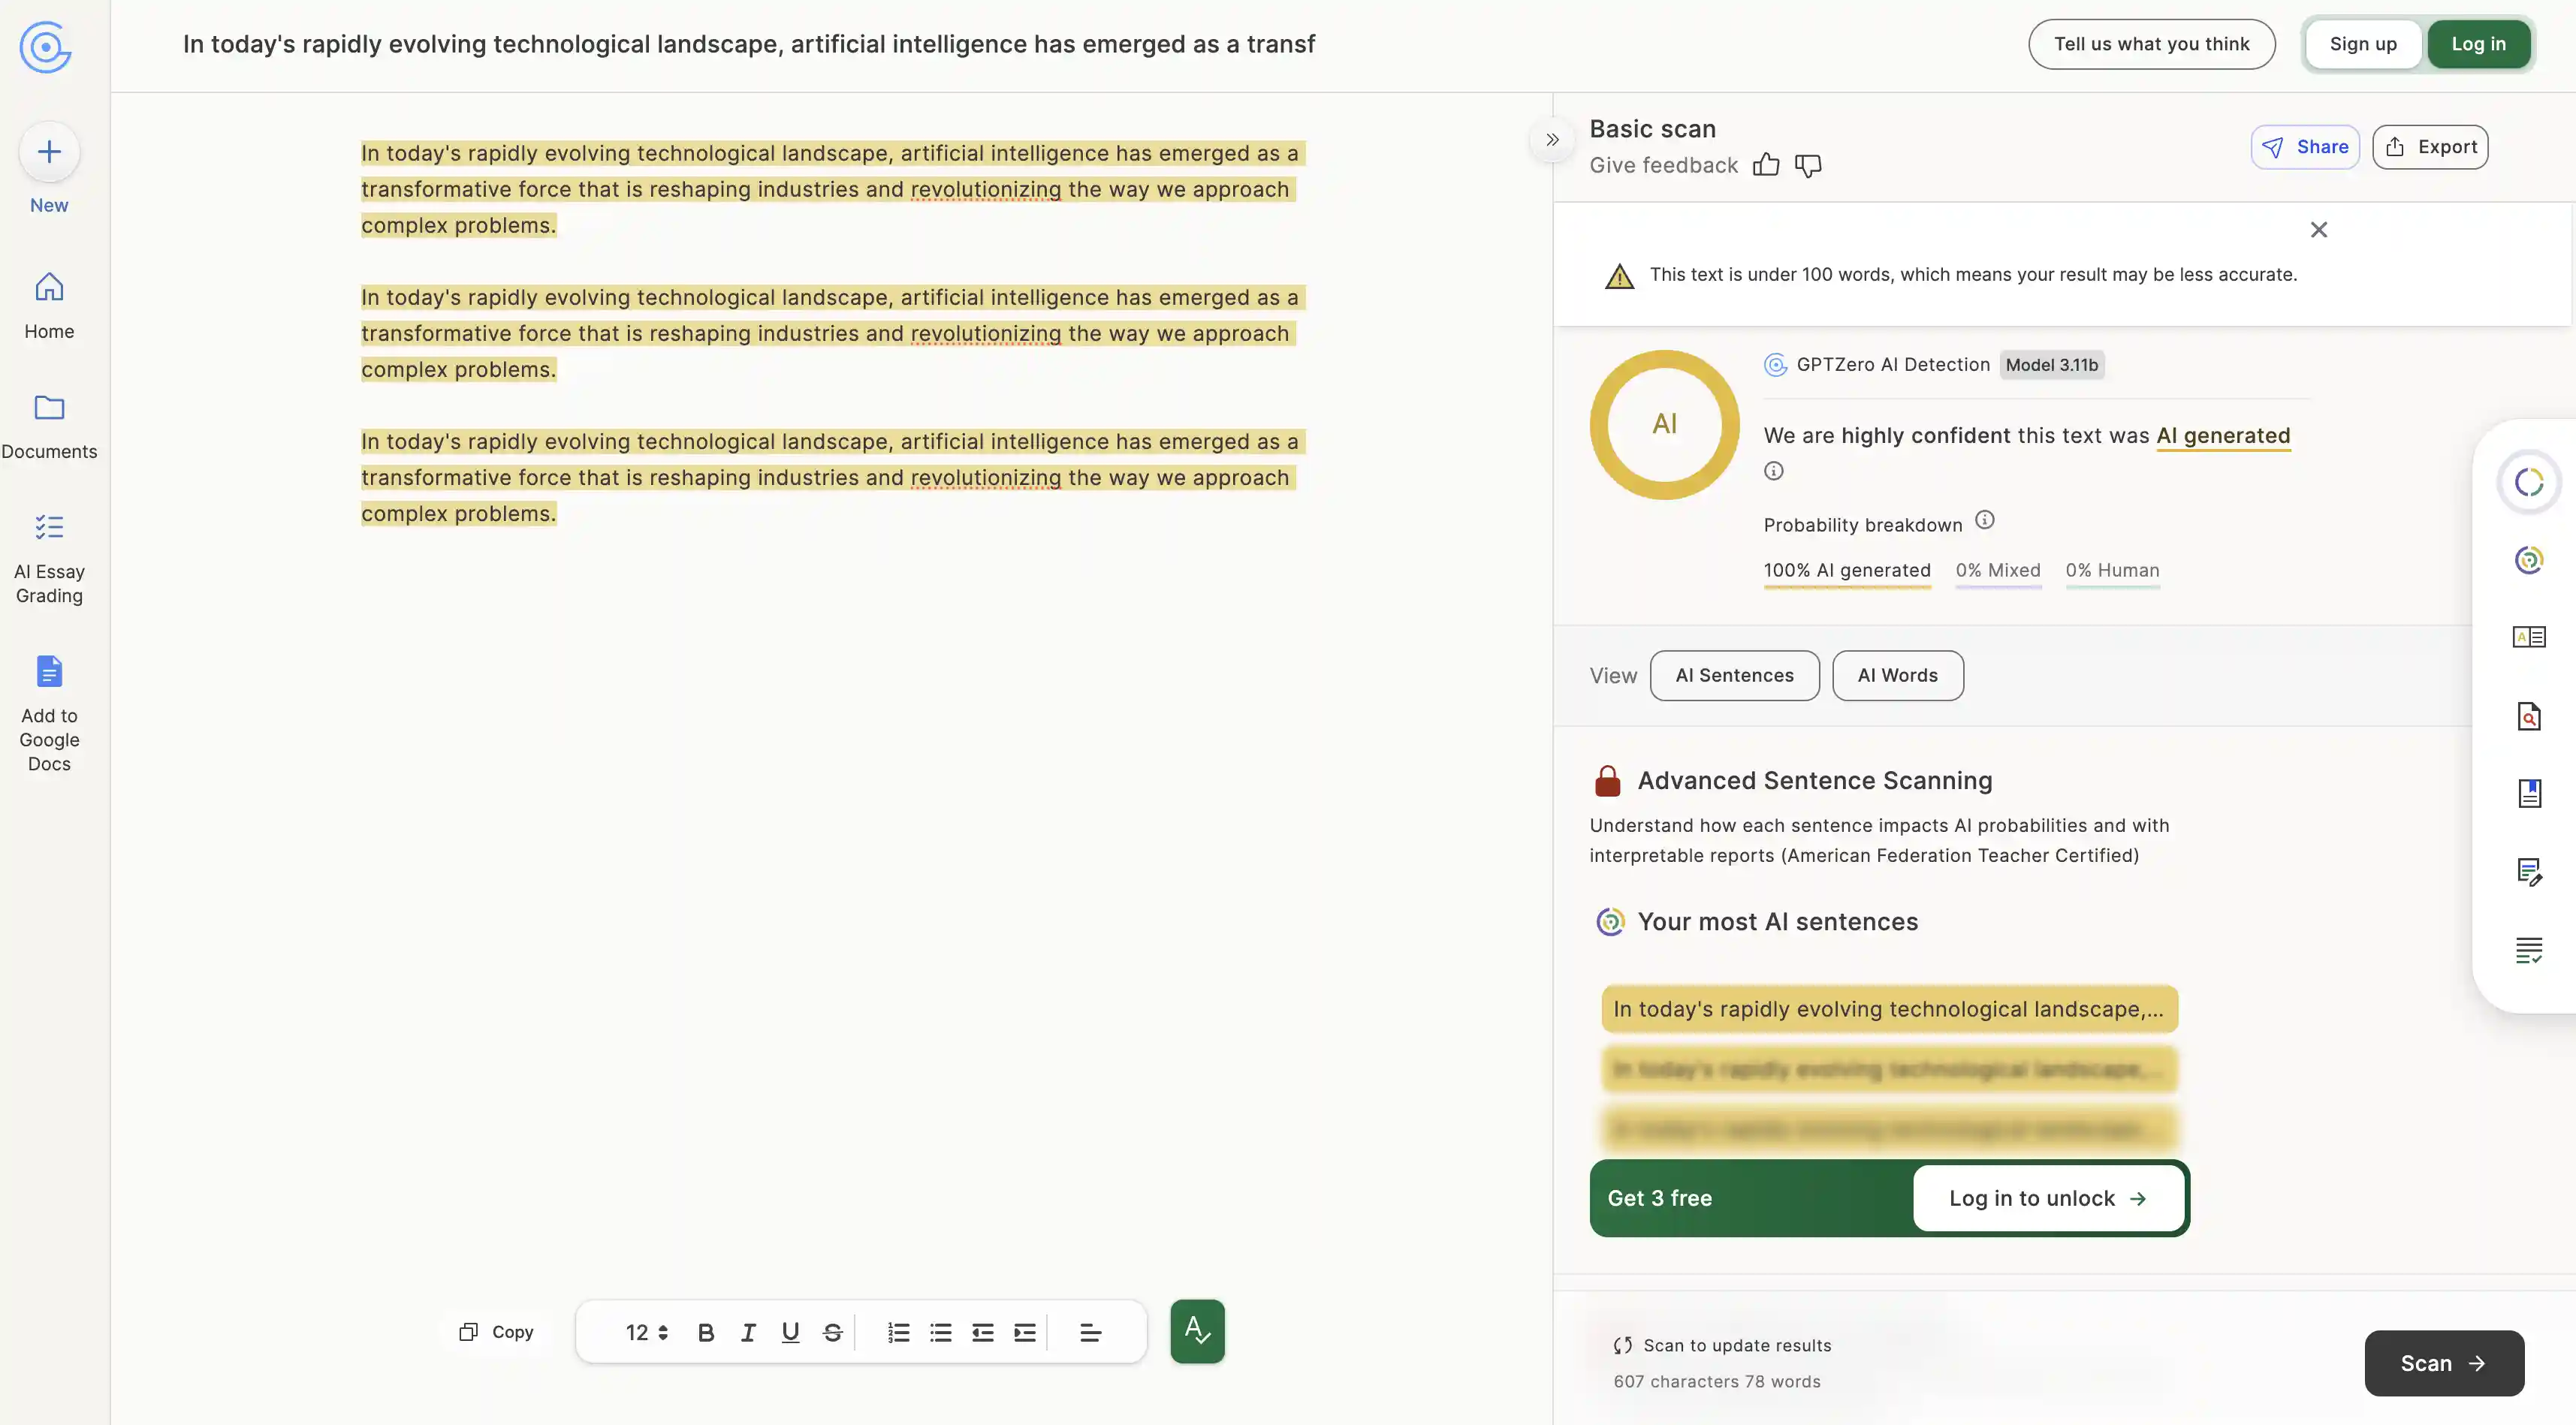Share the scan results

click(2305, 147)
